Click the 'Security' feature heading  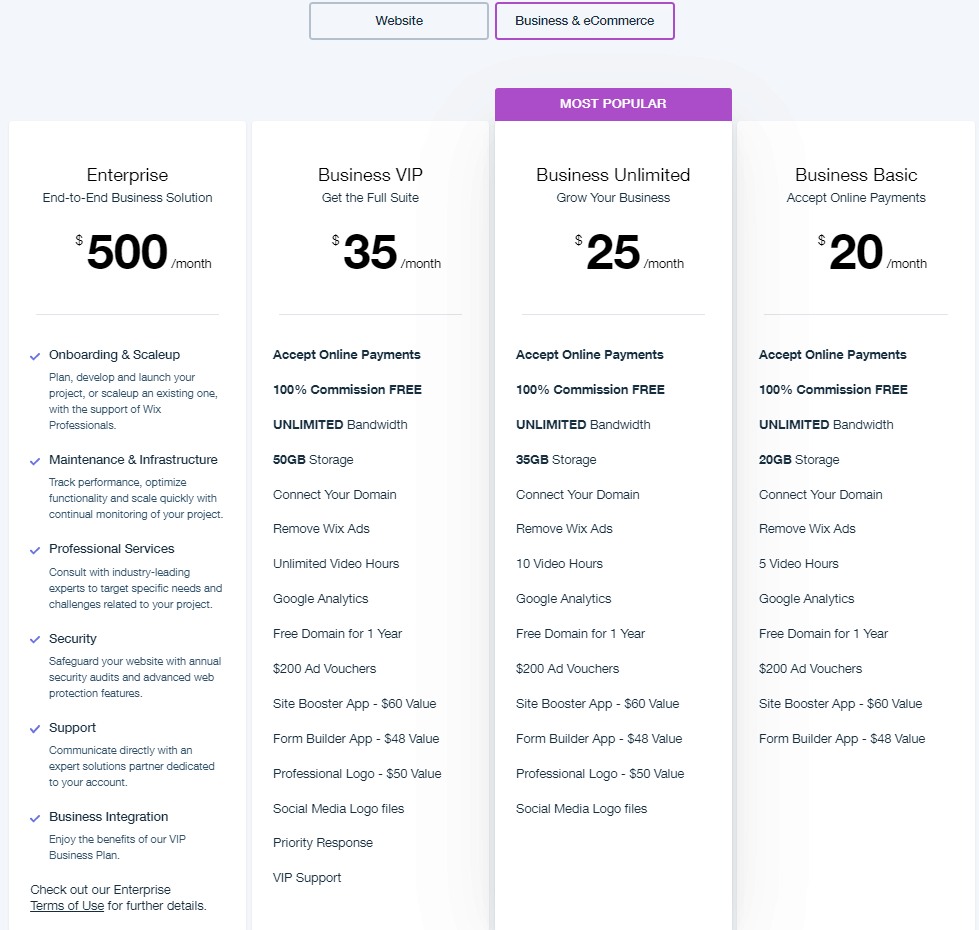click(x=72, y=639)
